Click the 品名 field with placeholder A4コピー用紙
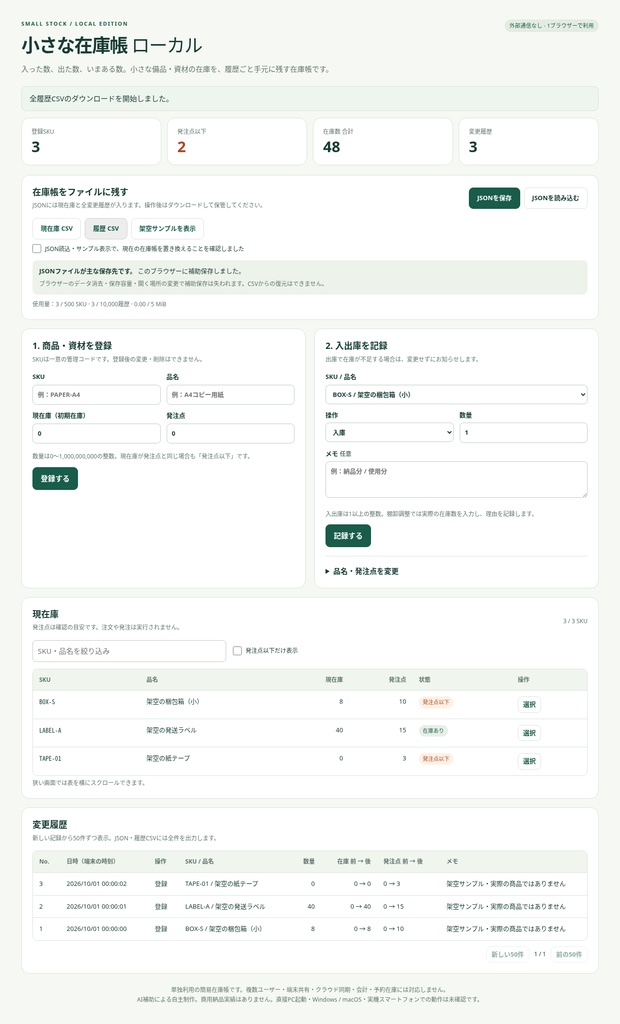 click(x=230, y=394)
